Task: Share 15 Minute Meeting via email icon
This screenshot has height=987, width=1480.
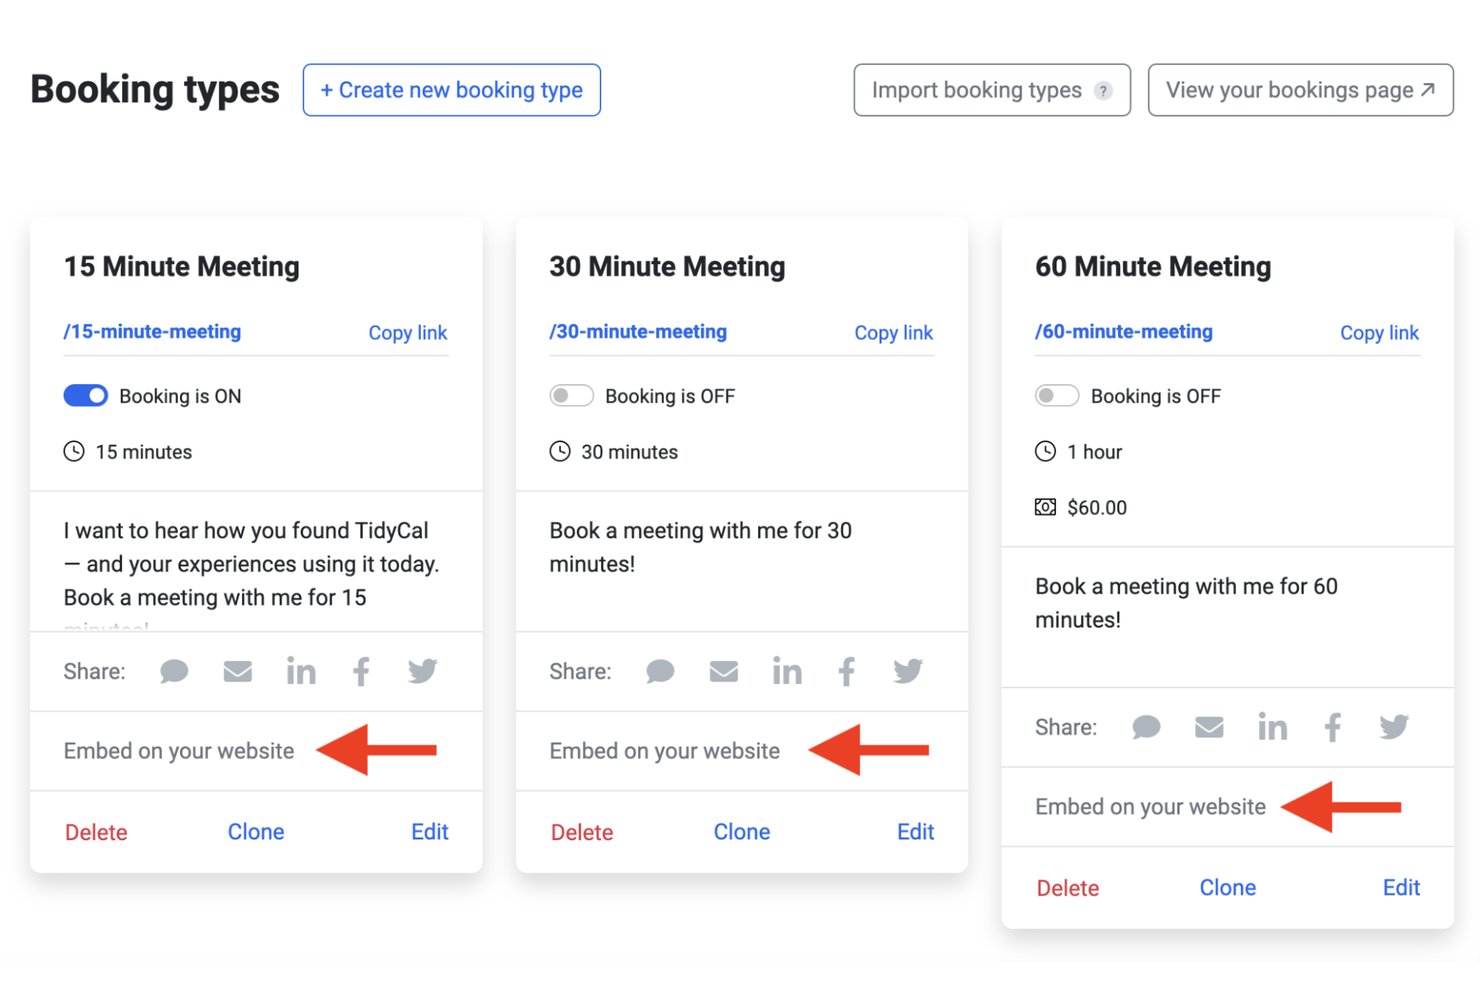Action: point(237,671)
